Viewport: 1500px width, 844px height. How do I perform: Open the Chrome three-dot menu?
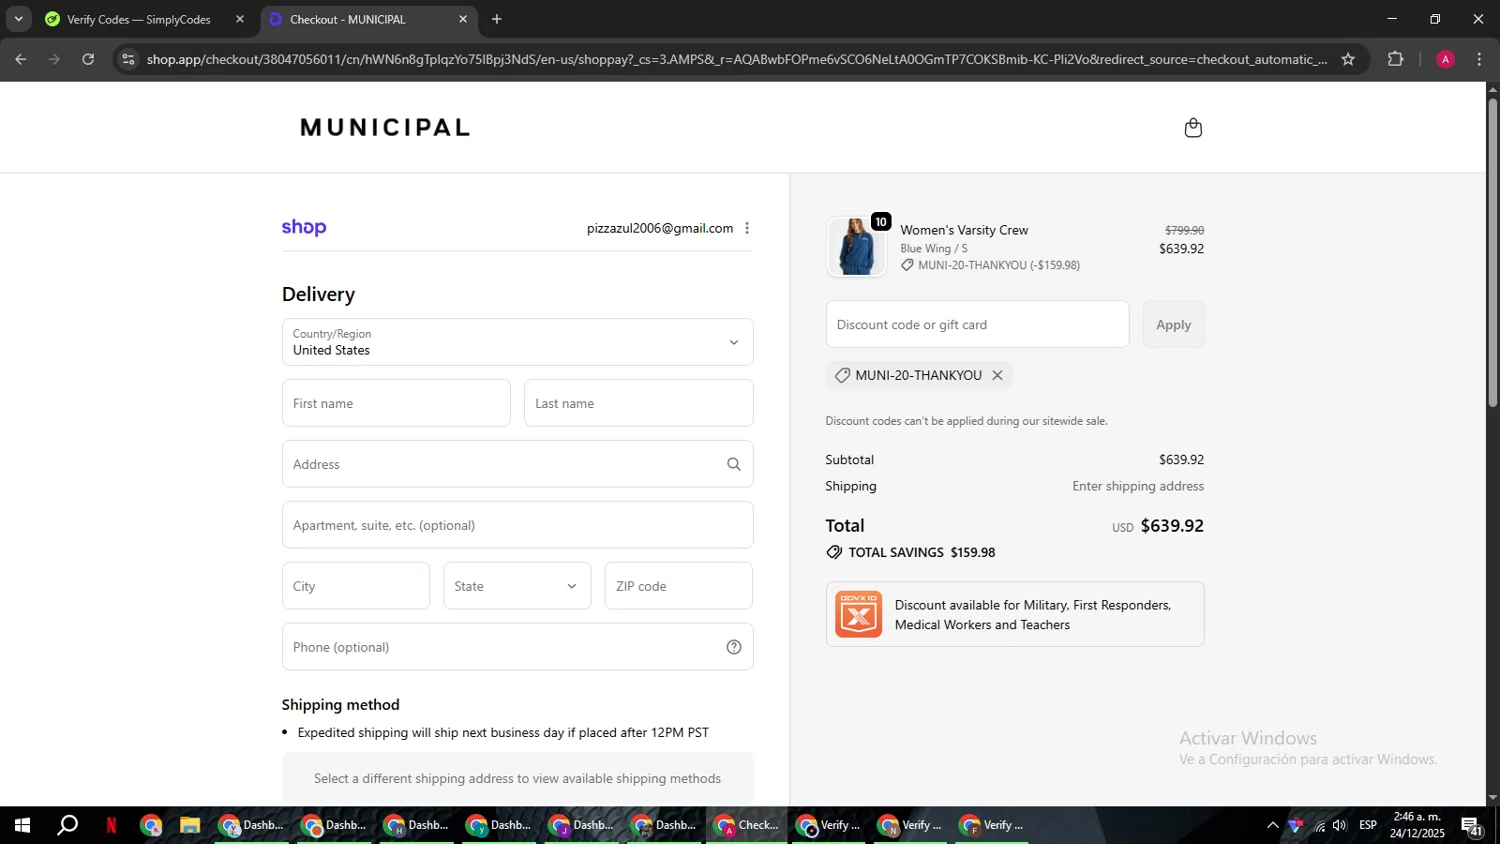coord(1479,59)
